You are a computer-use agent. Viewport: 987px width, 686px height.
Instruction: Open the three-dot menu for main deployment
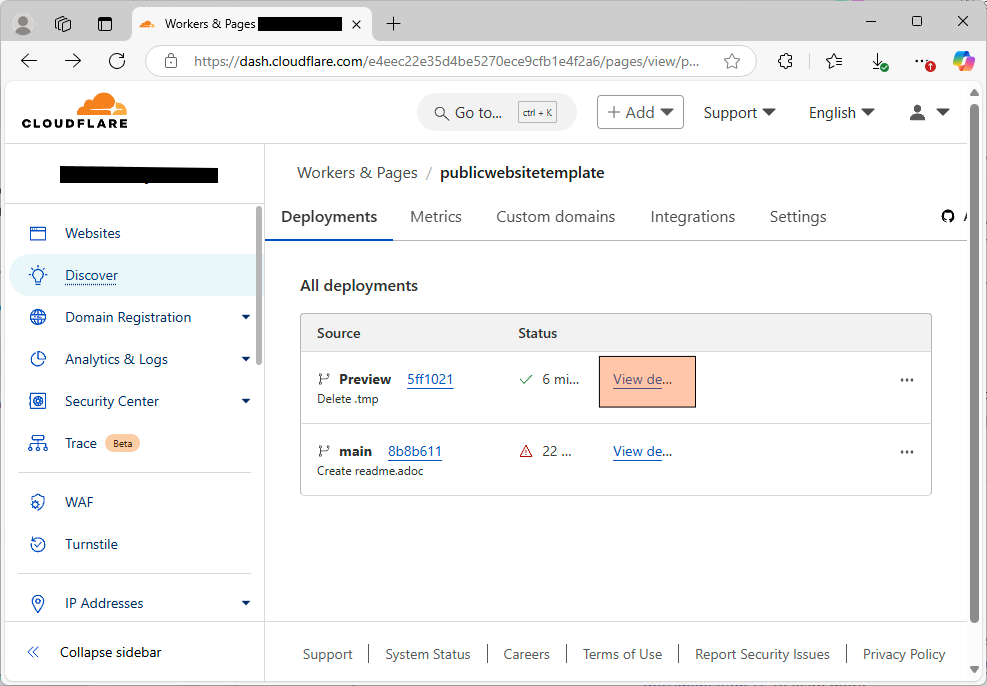[906, 452]
